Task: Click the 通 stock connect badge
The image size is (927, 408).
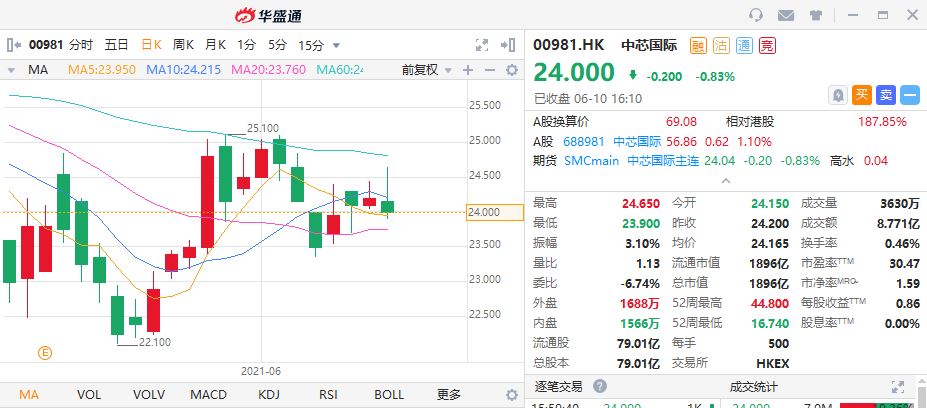Action: pos(744,46)
